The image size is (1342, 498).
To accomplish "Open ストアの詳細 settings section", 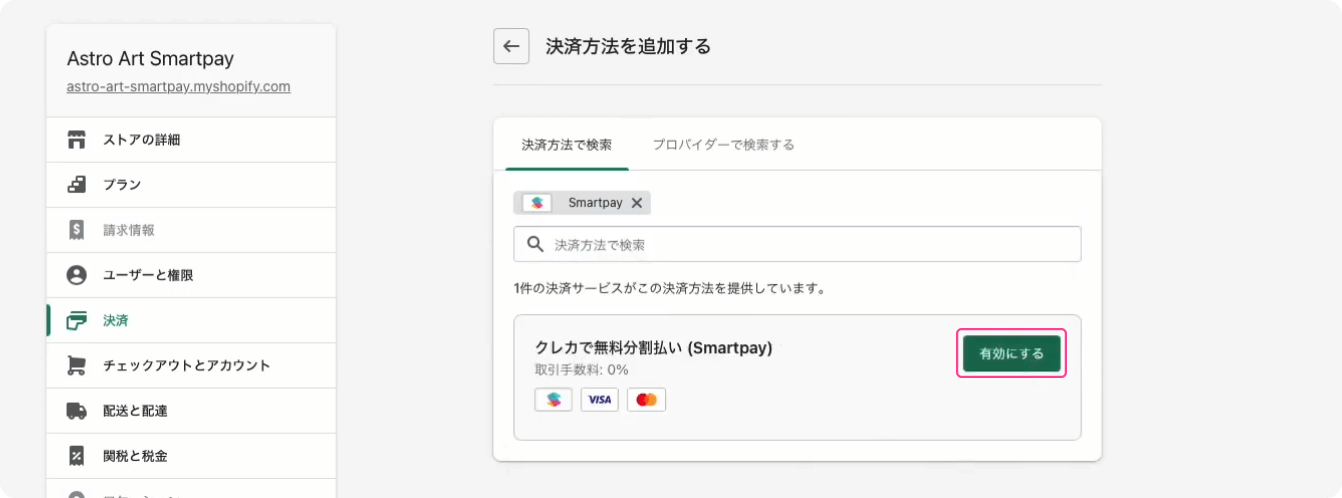I will (x=191, y=140).
